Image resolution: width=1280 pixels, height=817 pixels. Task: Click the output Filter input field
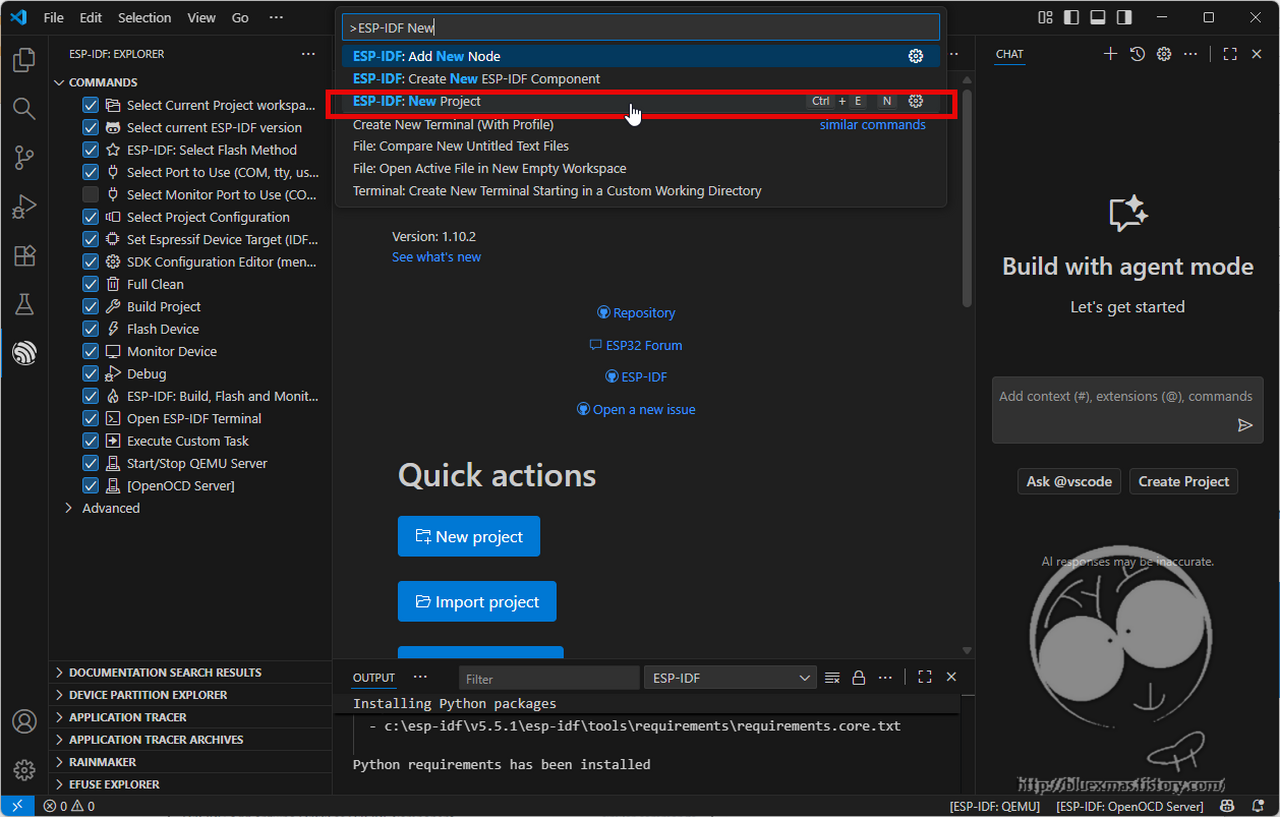pyautogui.click(x=549, y=678)
